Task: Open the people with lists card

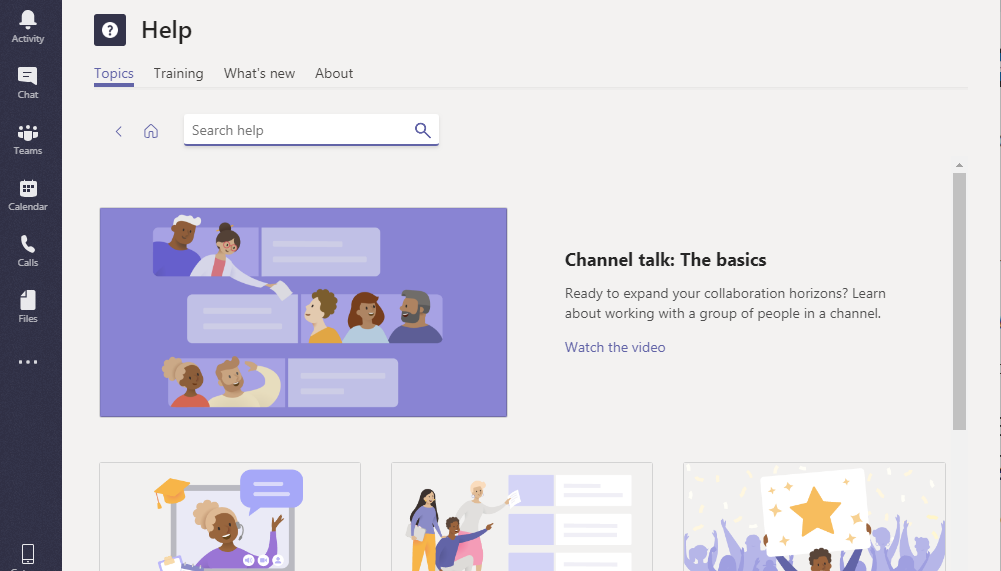Action: coord(522,517)
